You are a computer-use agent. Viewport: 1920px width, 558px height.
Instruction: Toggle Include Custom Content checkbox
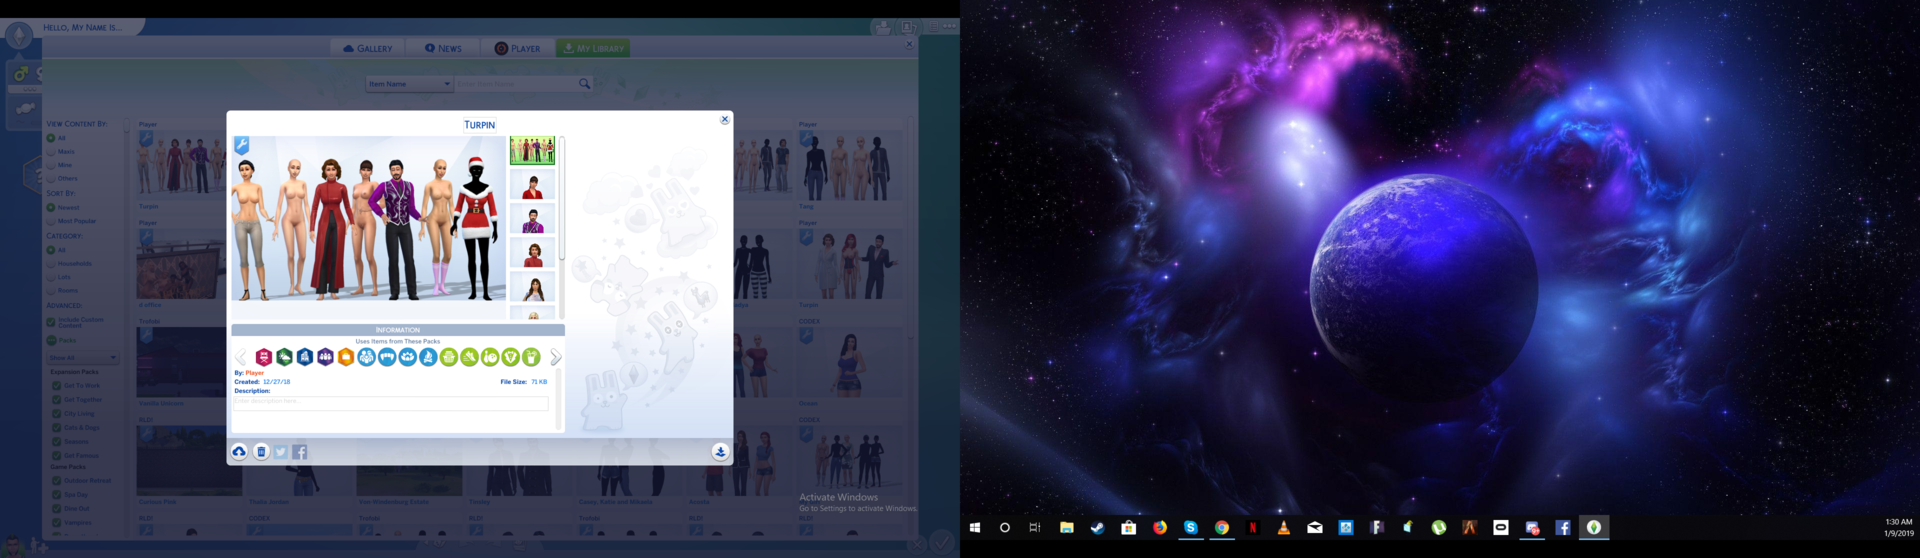click(51, 322)
